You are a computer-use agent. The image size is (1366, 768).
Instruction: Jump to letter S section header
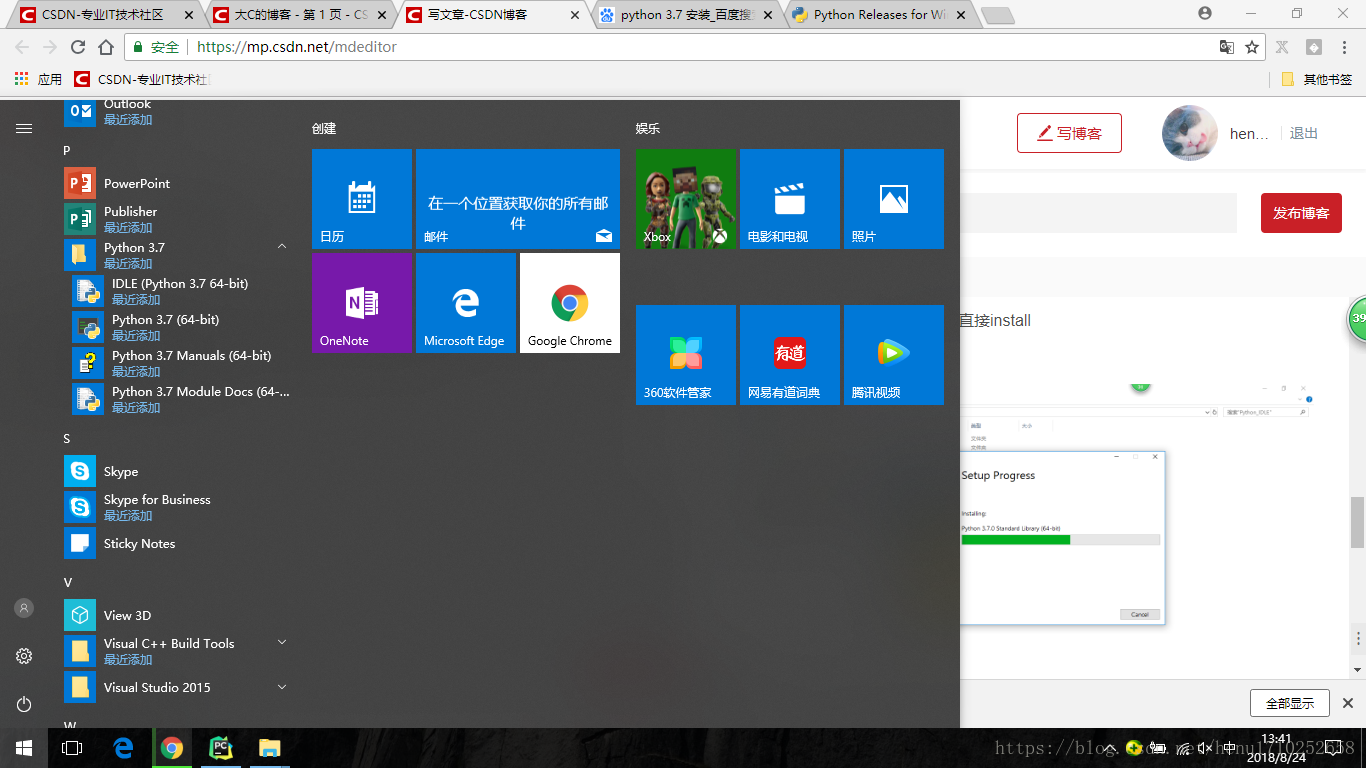67,439
